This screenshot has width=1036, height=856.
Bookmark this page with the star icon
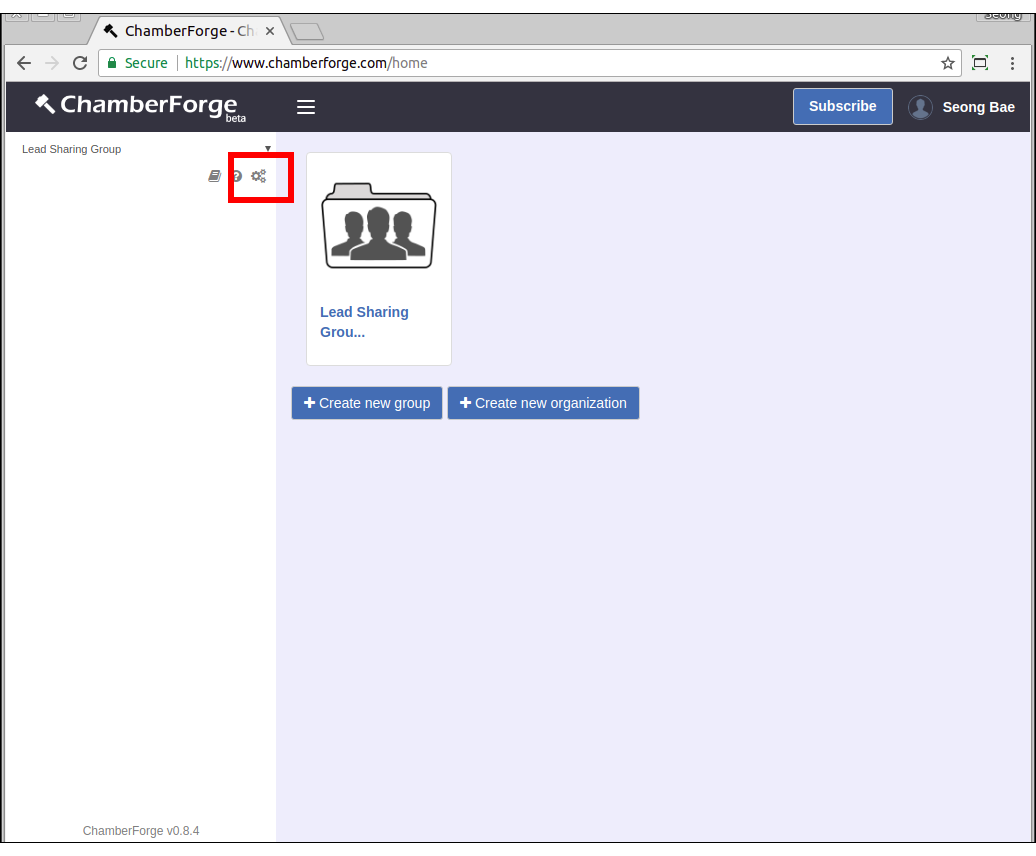pos(947,63)
